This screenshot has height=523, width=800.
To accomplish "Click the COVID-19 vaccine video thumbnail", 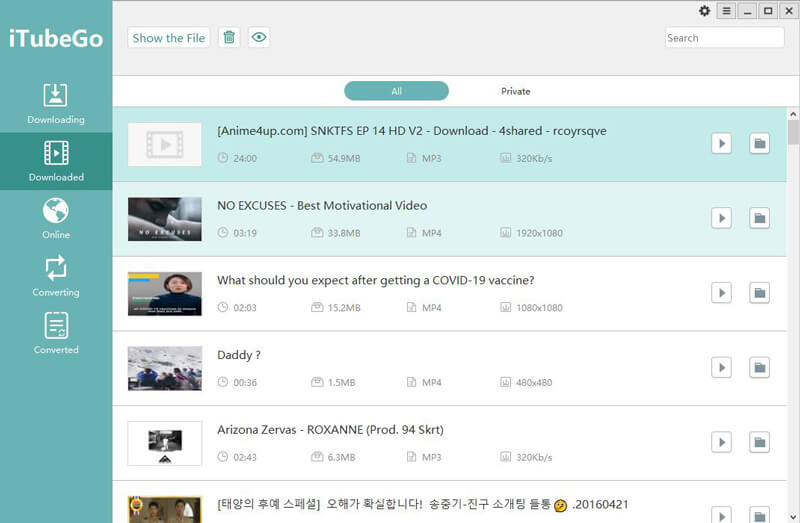I will click(165, 294).
